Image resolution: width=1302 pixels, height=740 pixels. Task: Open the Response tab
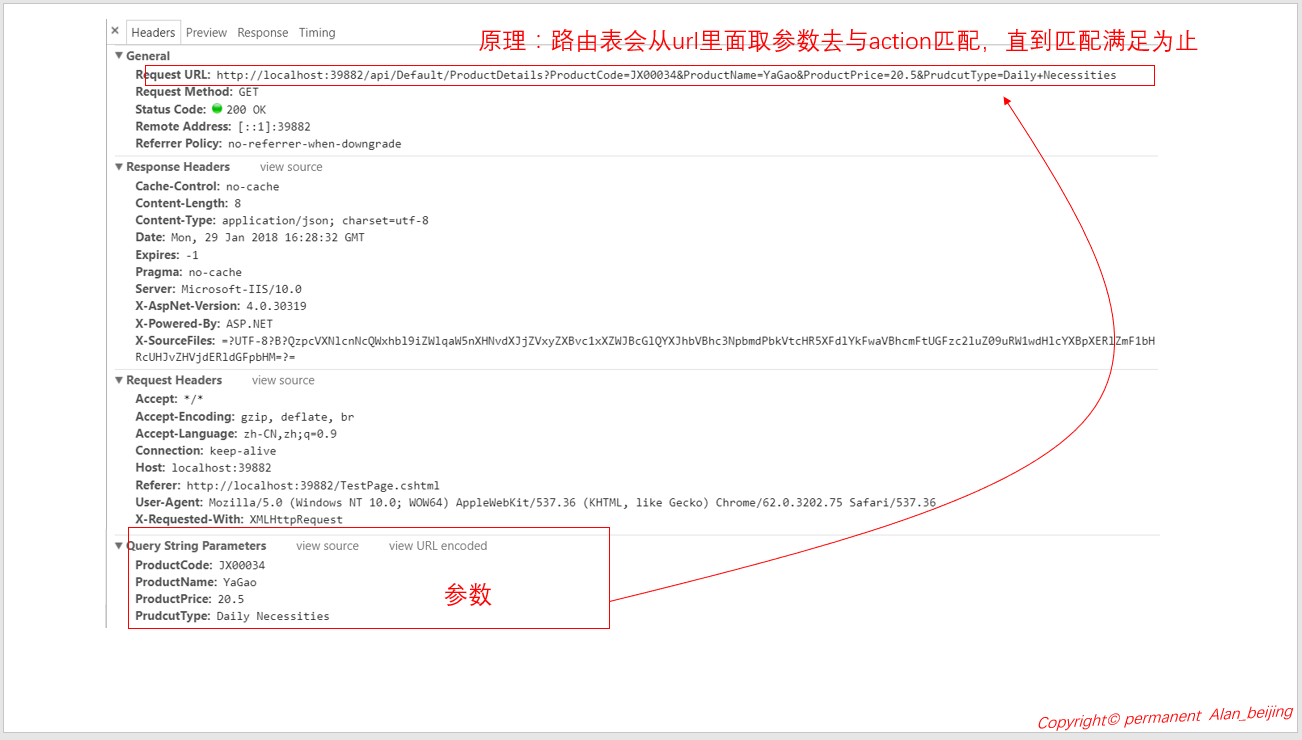[x=263, y=32]
